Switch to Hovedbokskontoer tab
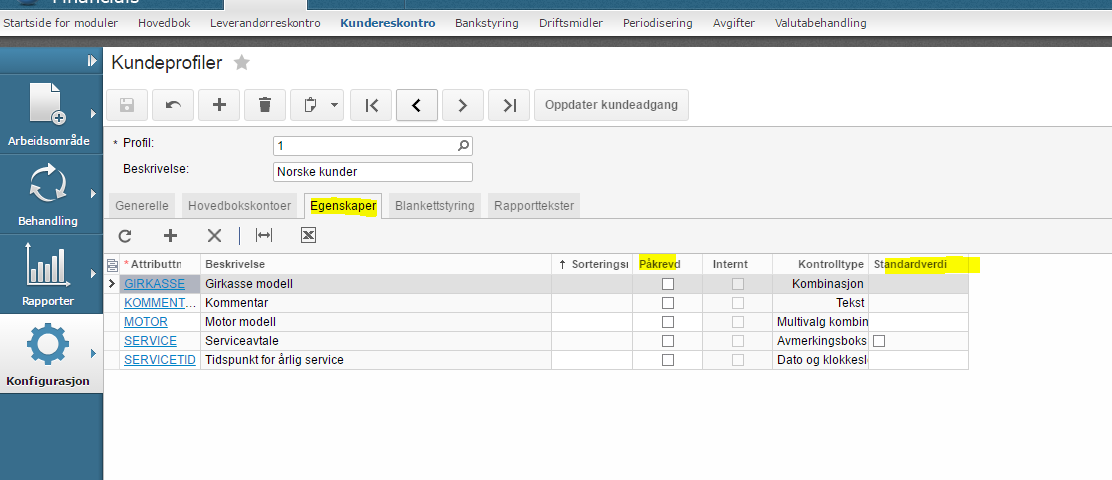 click(240, 206)
